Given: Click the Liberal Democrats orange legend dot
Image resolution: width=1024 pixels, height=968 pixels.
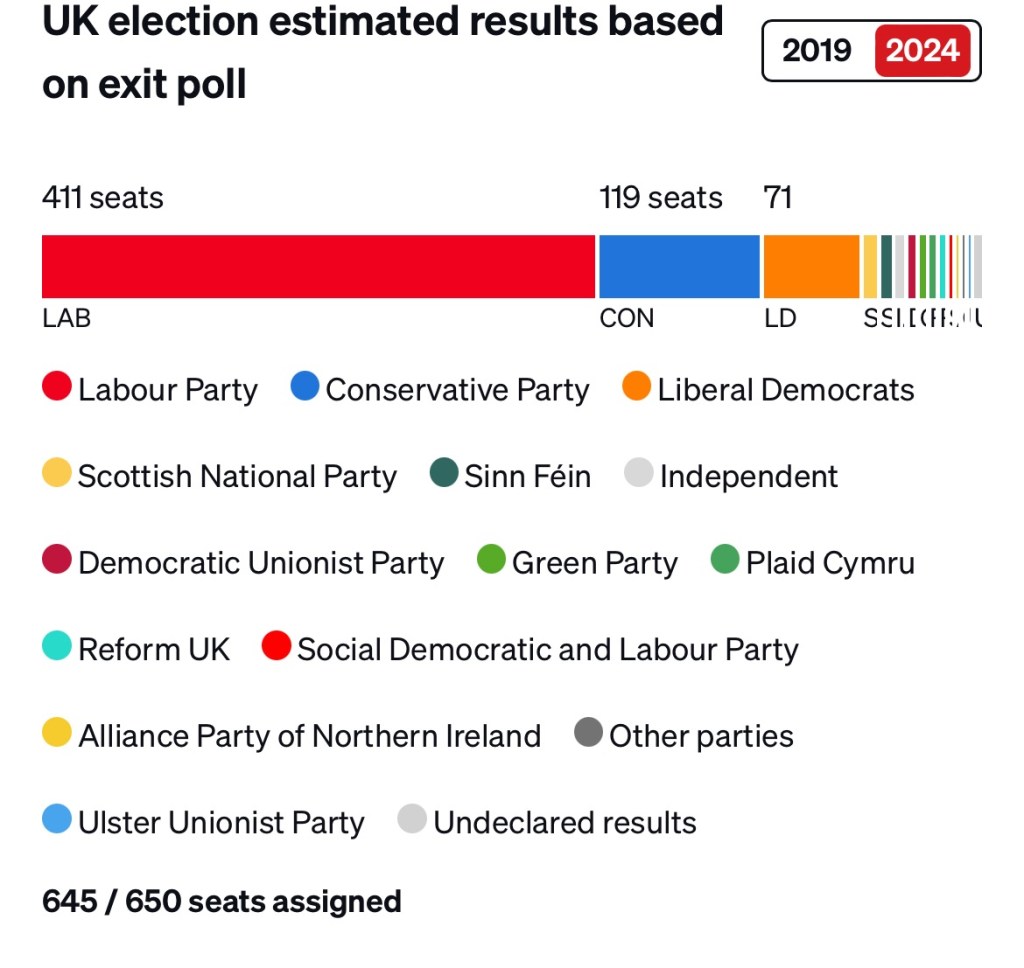Looking at the screenshot, I should [636, 387].
